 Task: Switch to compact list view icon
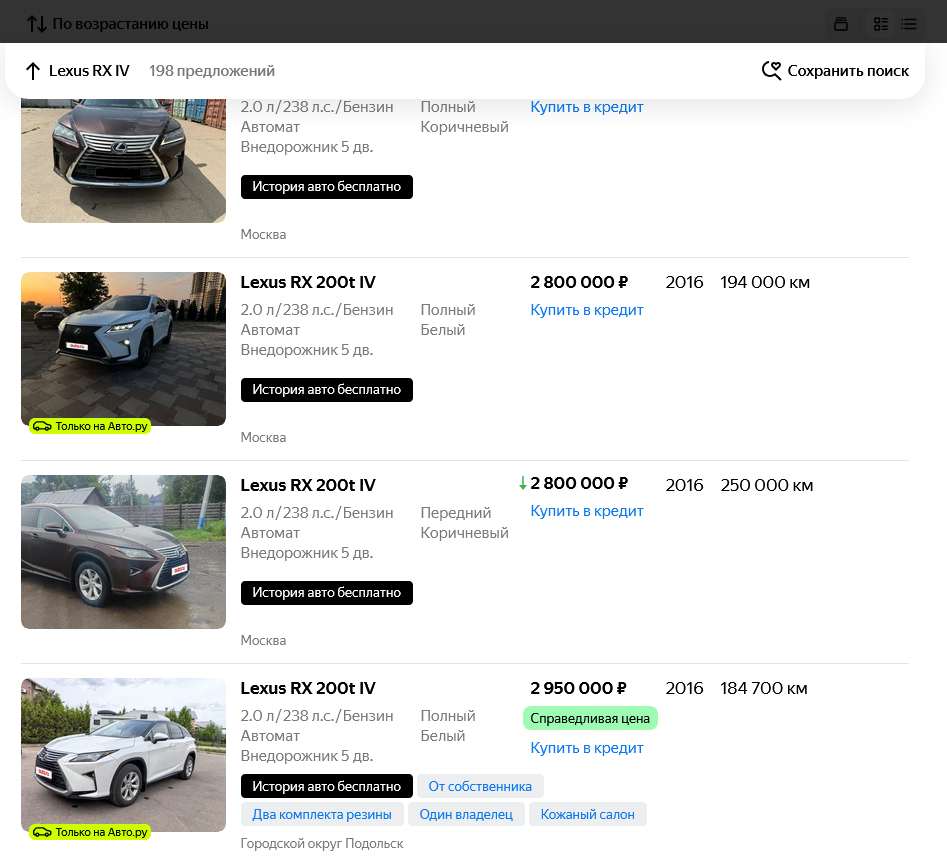908,24
